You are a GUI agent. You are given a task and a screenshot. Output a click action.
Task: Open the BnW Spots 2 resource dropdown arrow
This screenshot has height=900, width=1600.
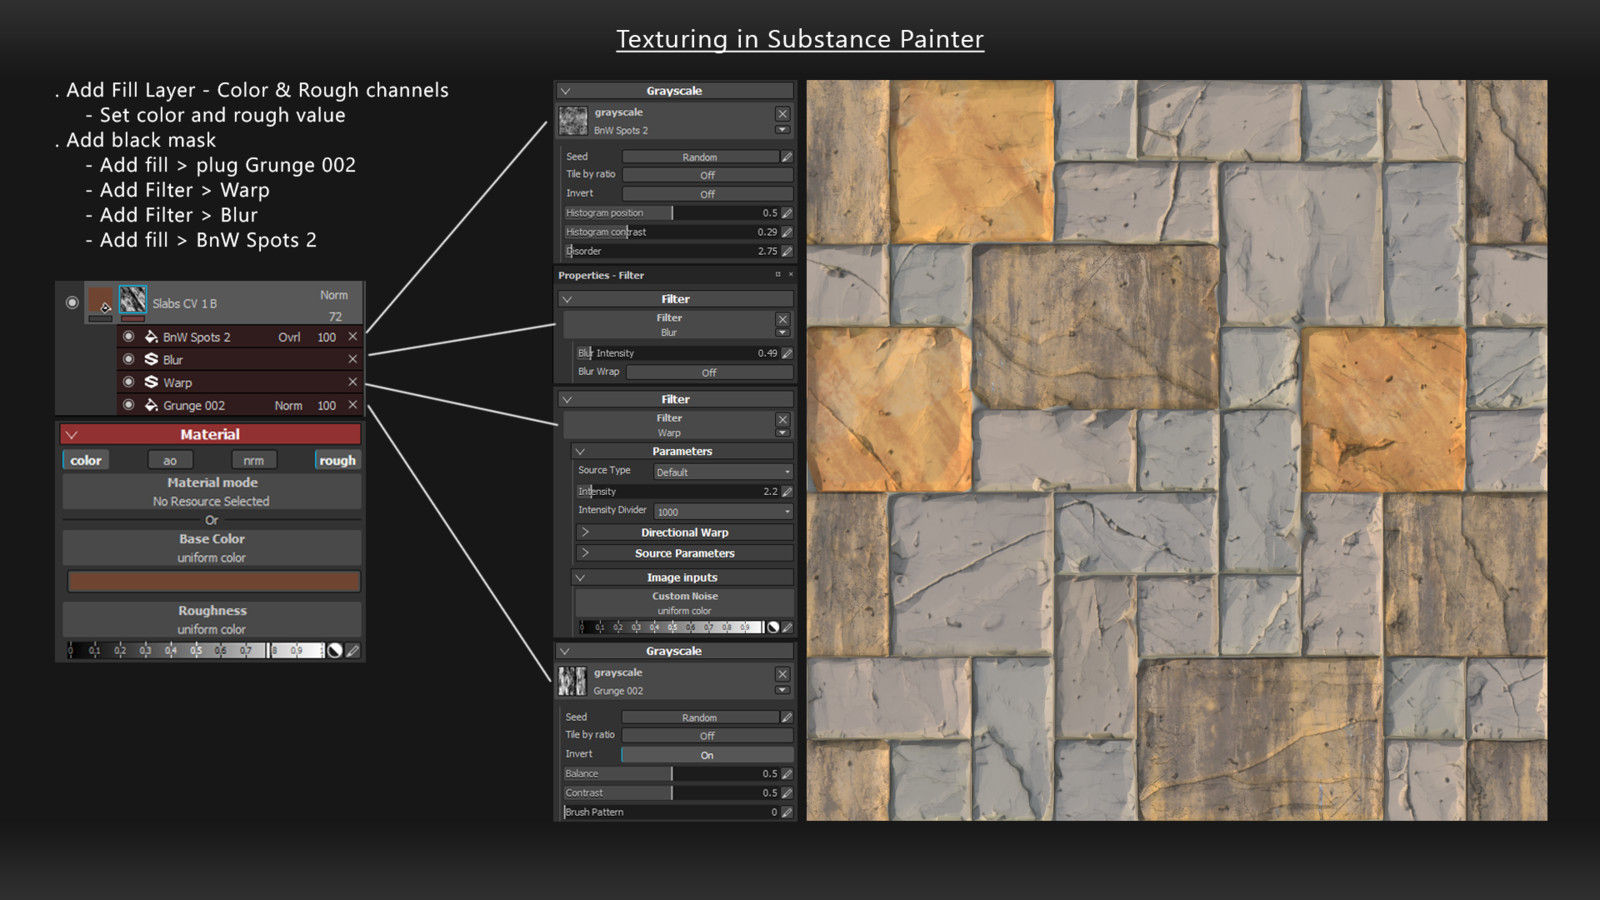(x=782, y=130)
